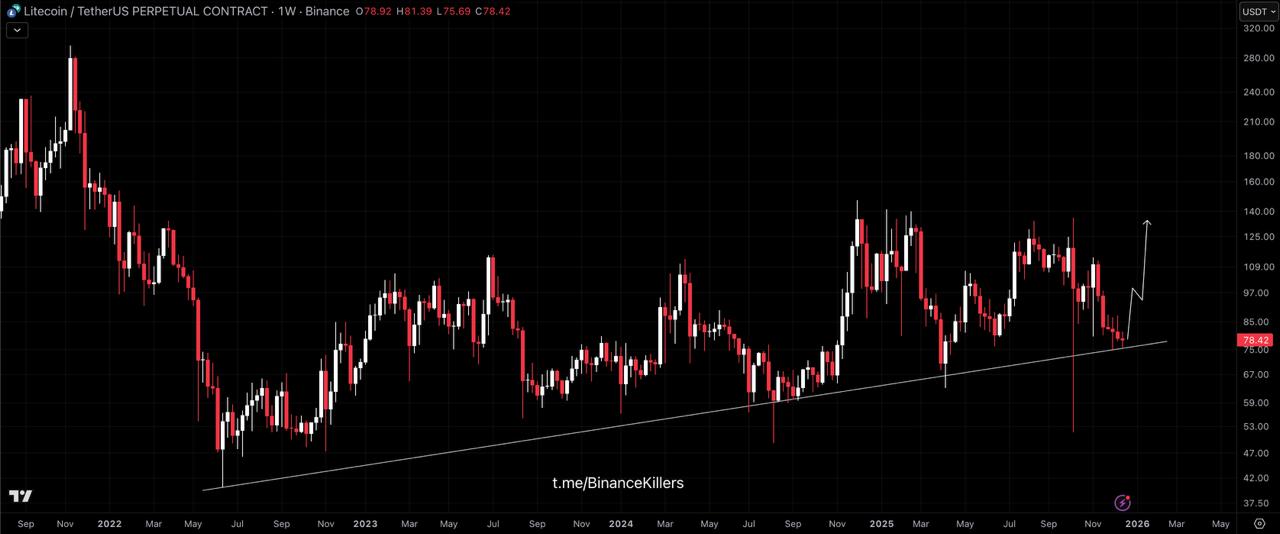Image resolution: width=1280 pixels, height=534 pixels.
Task: Click the 2024 label on time axis
Action: click(x=620, y=523)
